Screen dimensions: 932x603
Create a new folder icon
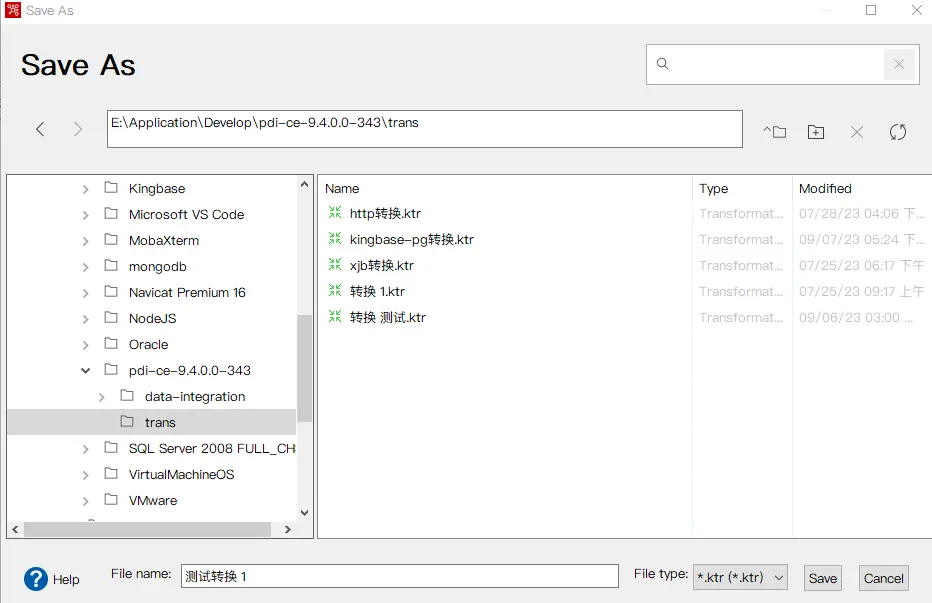click(816, 132)
